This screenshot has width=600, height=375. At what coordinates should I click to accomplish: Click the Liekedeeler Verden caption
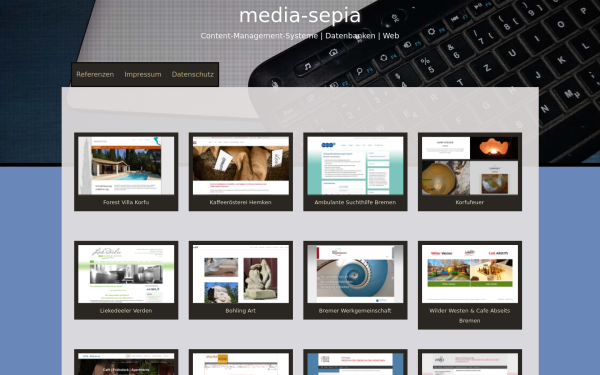click(126, 310)
